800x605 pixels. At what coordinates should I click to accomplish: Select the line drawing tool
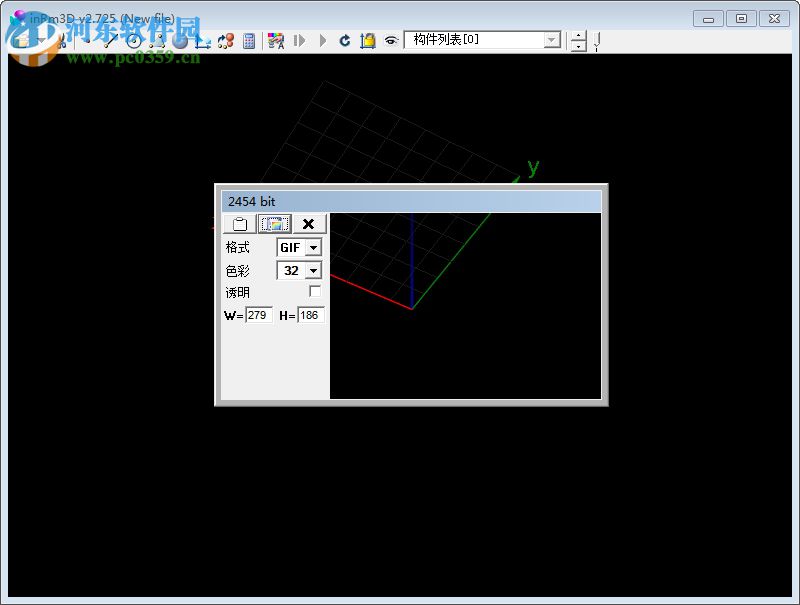[109, 42]
